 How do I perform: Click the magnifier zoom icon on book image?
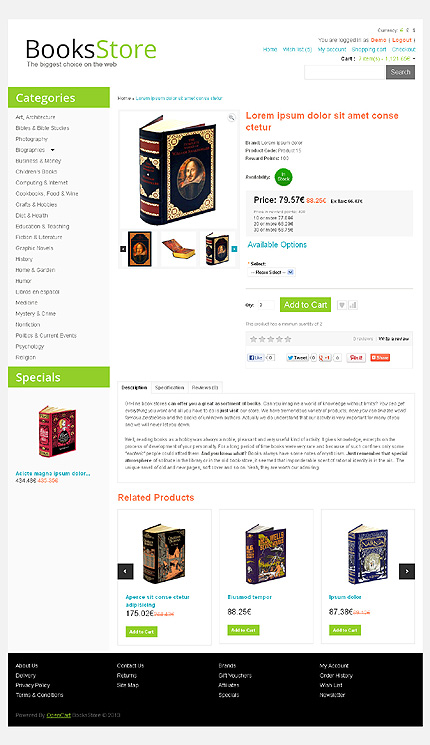coord(231,117)
